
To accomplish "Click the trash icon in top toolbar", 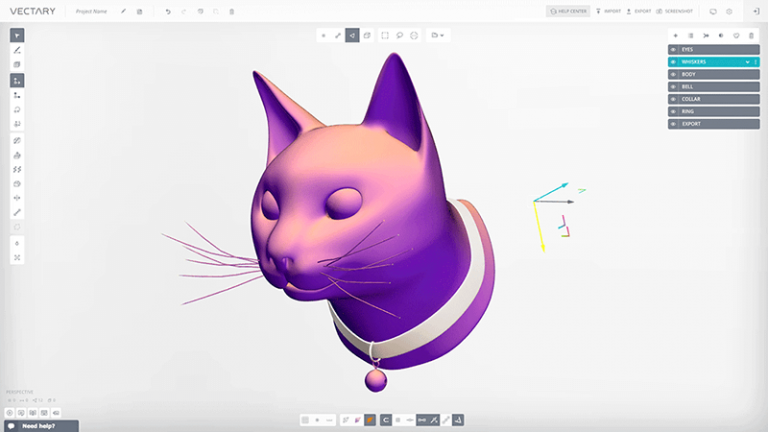I will tap(232, 12).
